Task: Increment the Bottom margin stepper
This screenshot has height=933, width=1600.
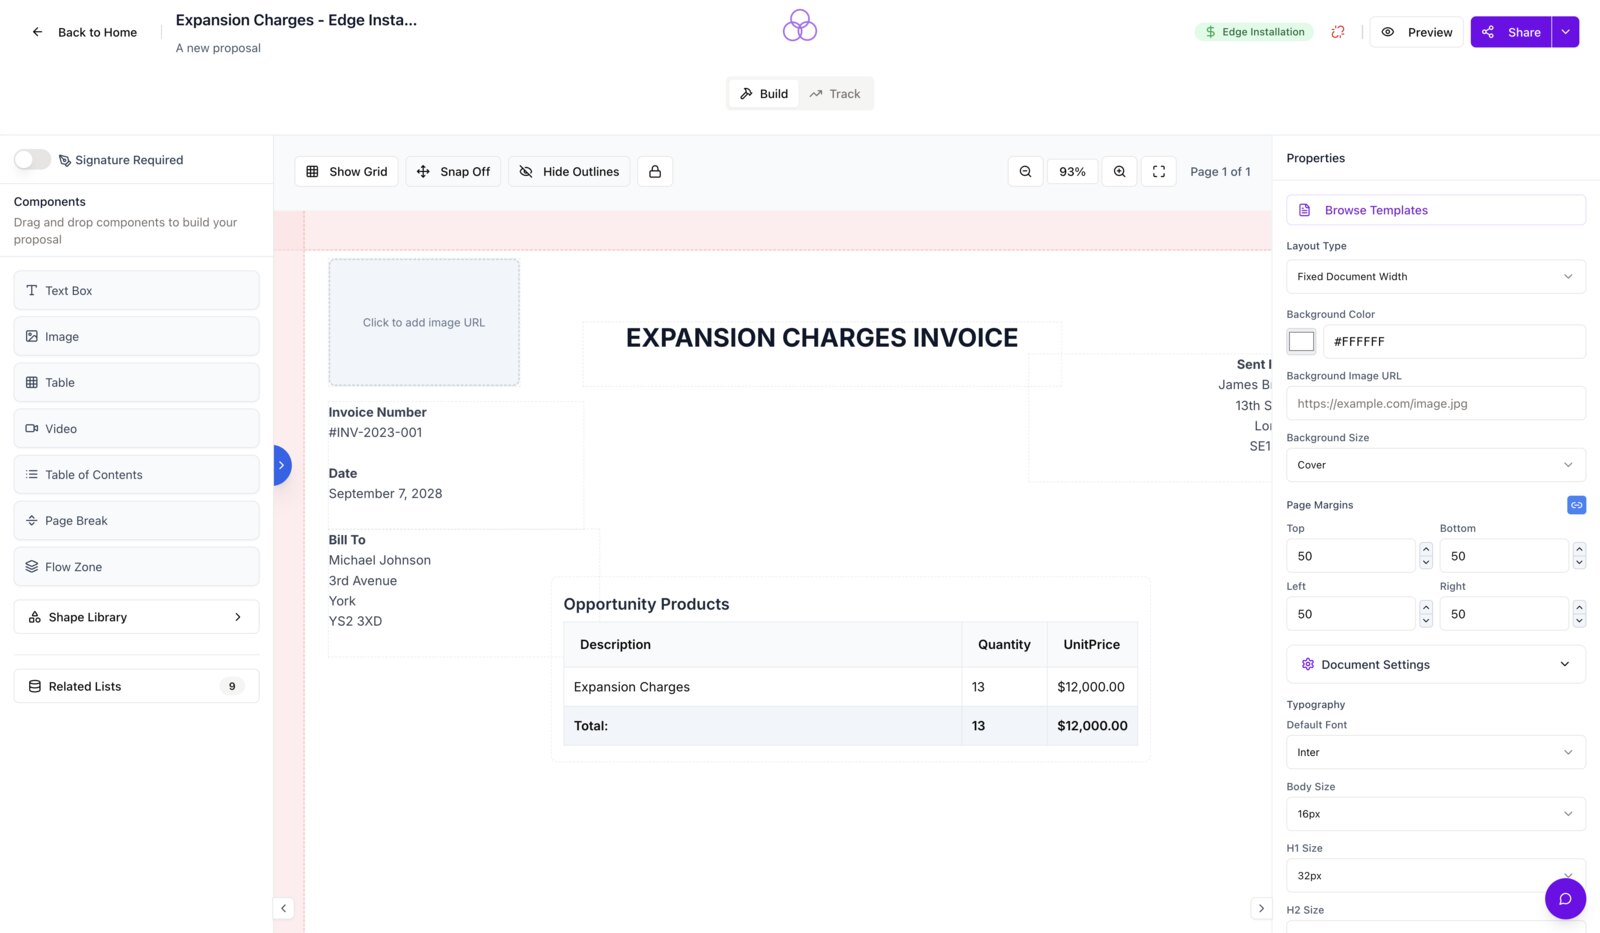Action: coord(1579,549)
